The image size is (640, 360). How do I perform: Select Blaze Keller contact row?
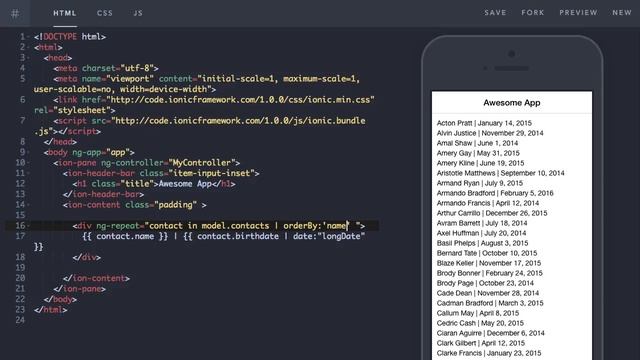[x=489, y=263]
